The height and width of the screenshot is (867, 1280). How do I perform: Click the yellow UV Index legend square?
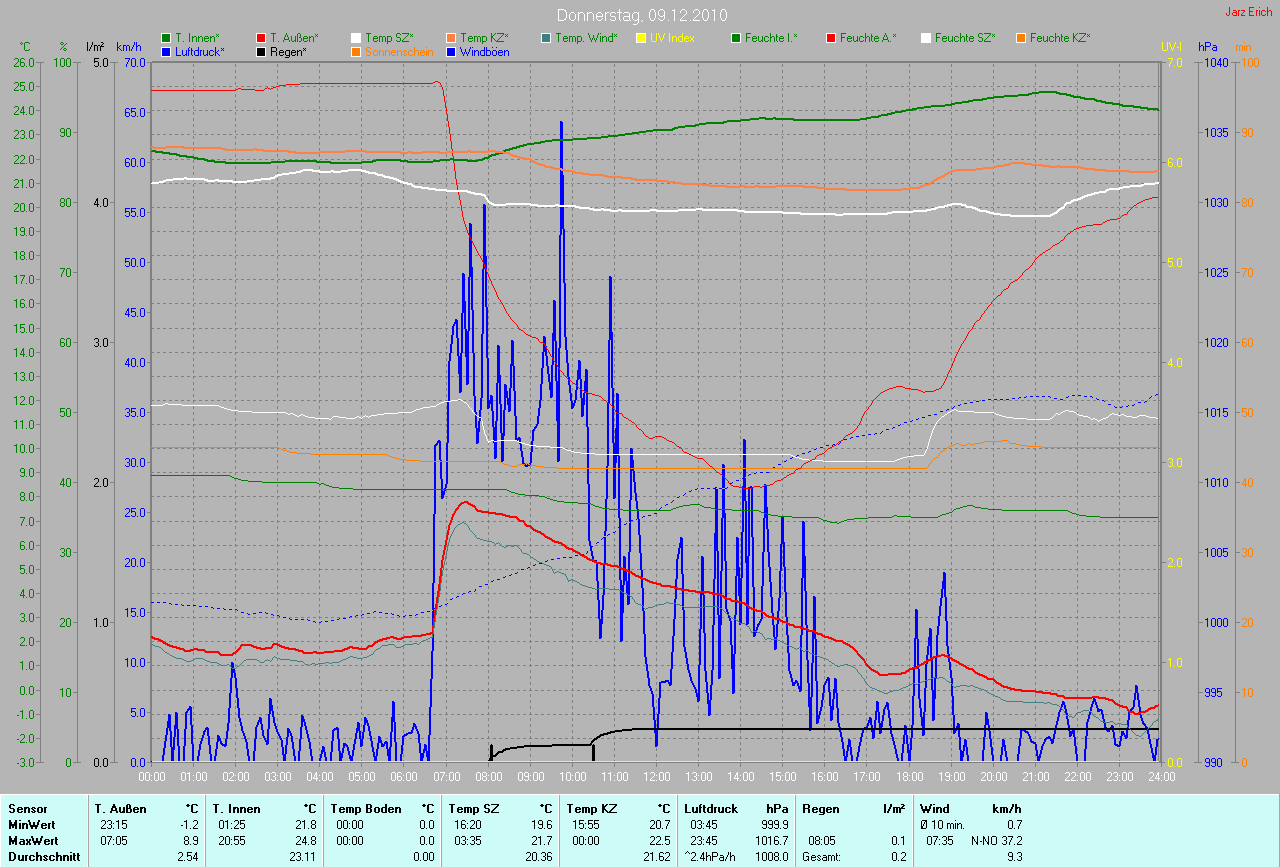[642, 38]
